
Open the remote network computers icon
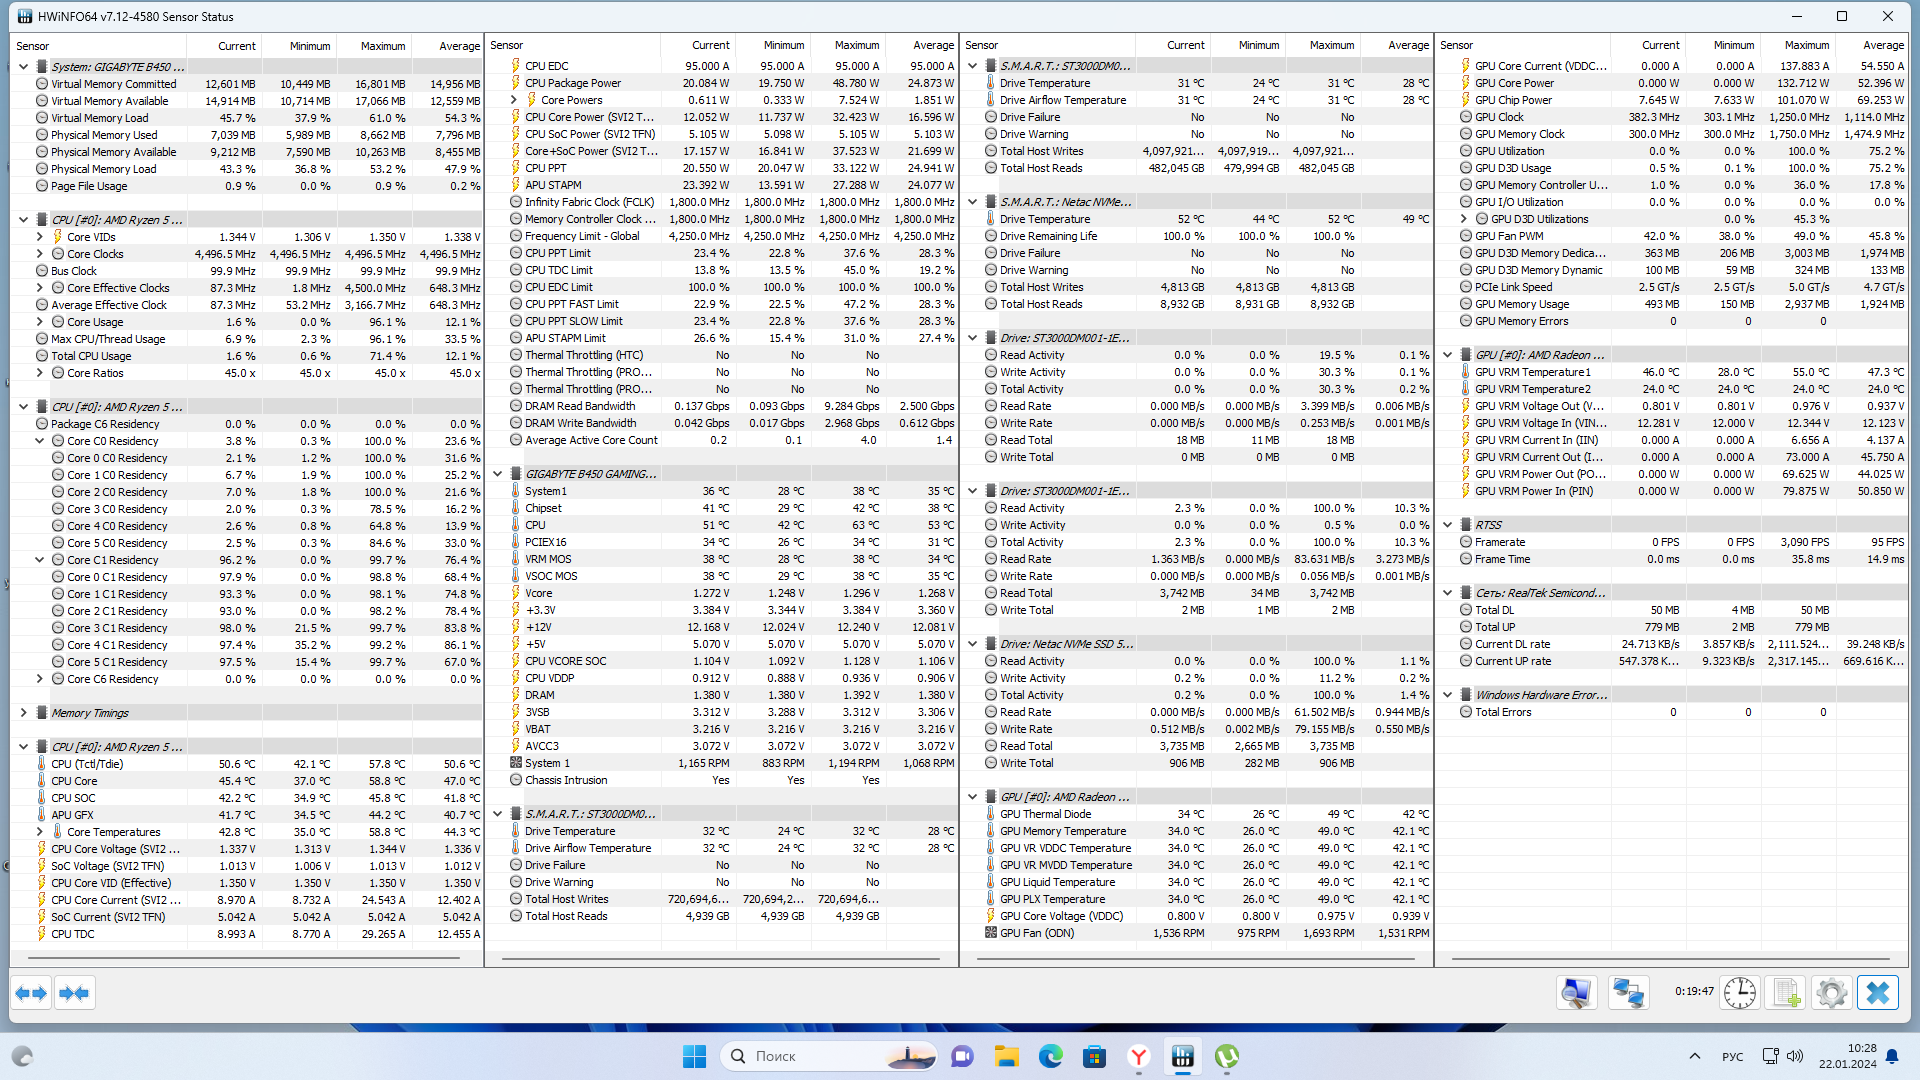point(1629,993)
